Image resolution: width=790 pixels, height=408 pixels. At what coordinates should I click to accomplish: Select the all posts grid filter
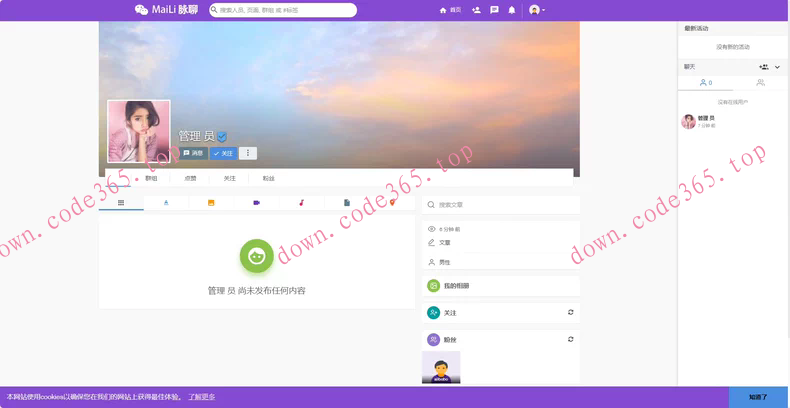pyautogui.click(x=121, y=202)
